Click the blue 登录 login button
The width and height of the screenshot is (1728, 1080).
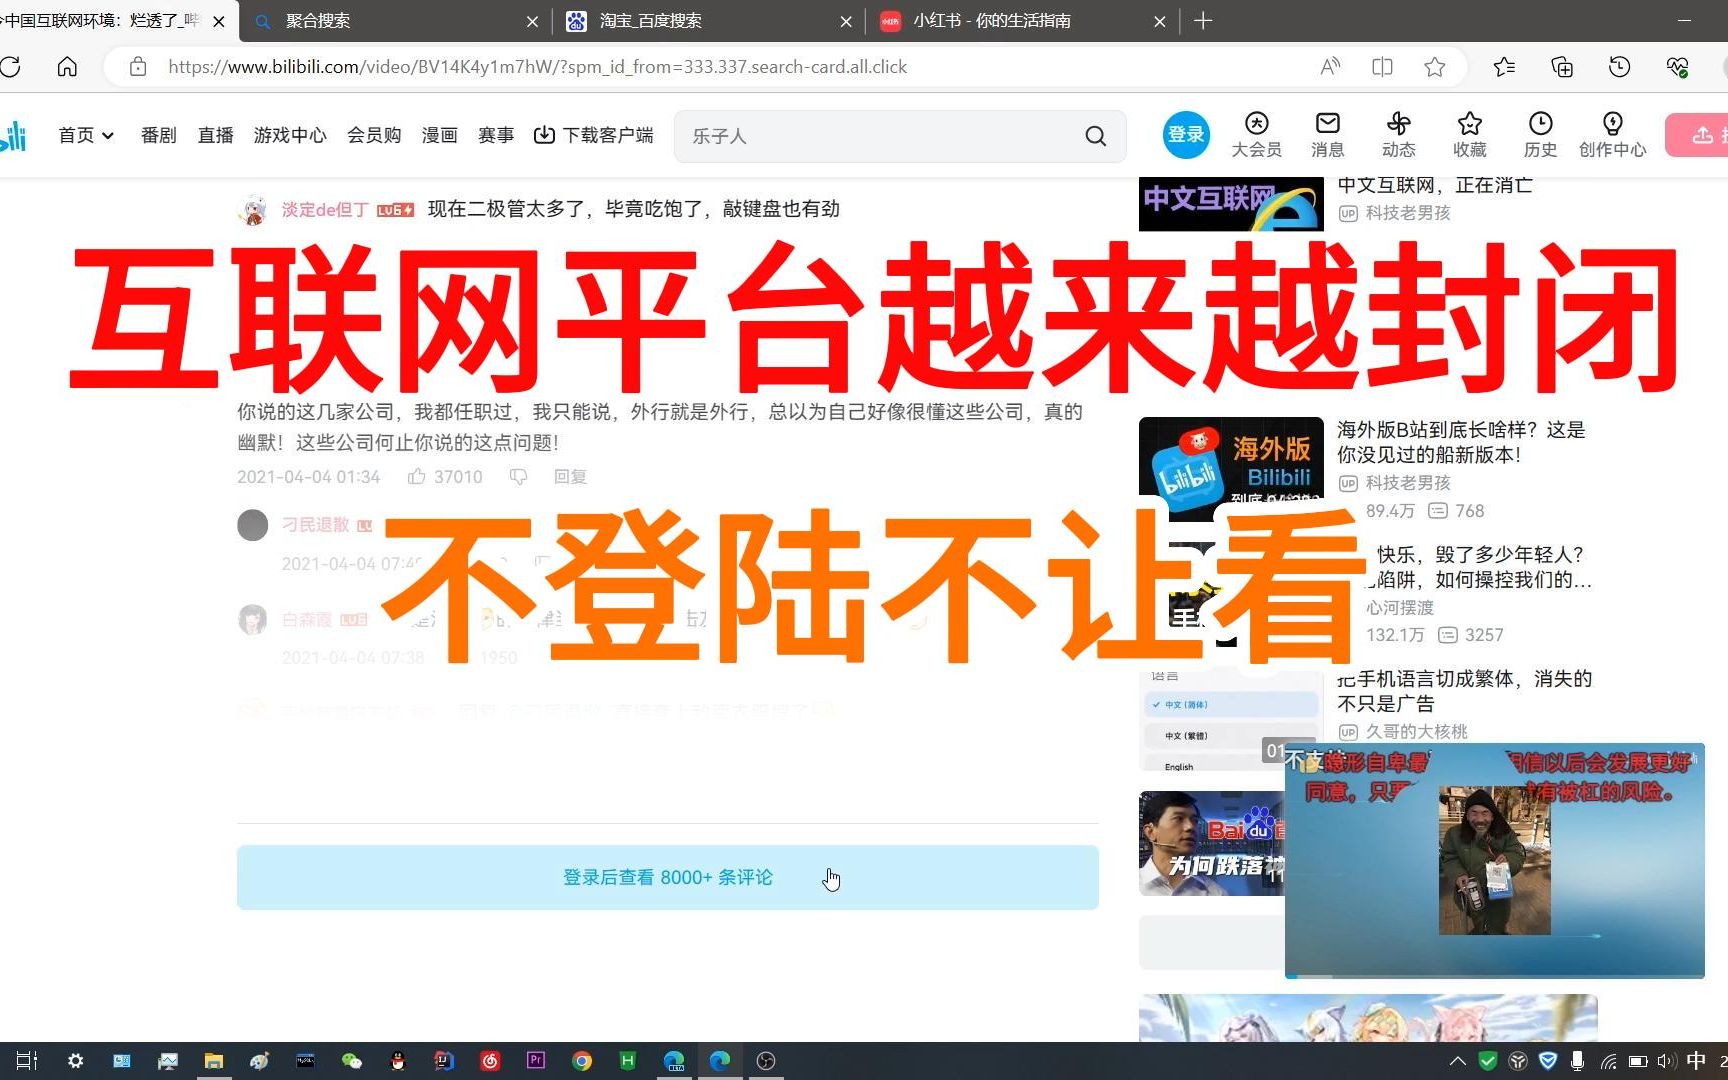pyautogui.click(x=1186, y=135)
